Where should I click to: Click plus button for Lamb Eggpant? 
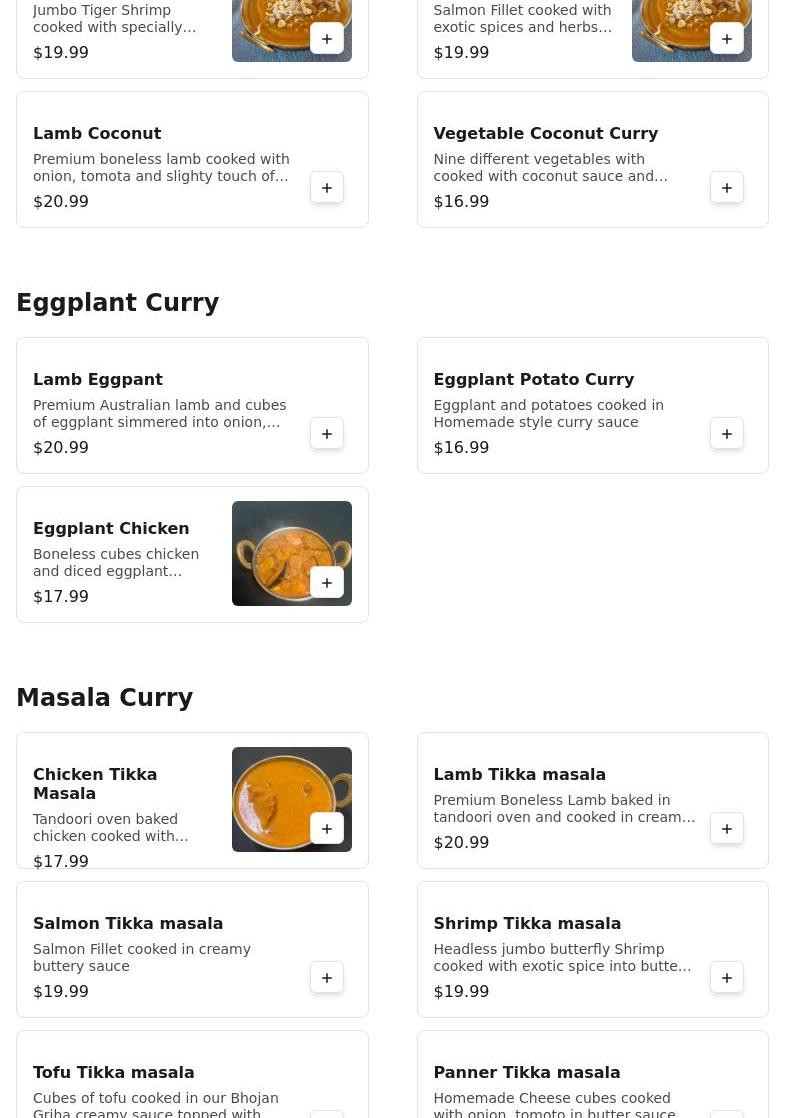[327, 434]
